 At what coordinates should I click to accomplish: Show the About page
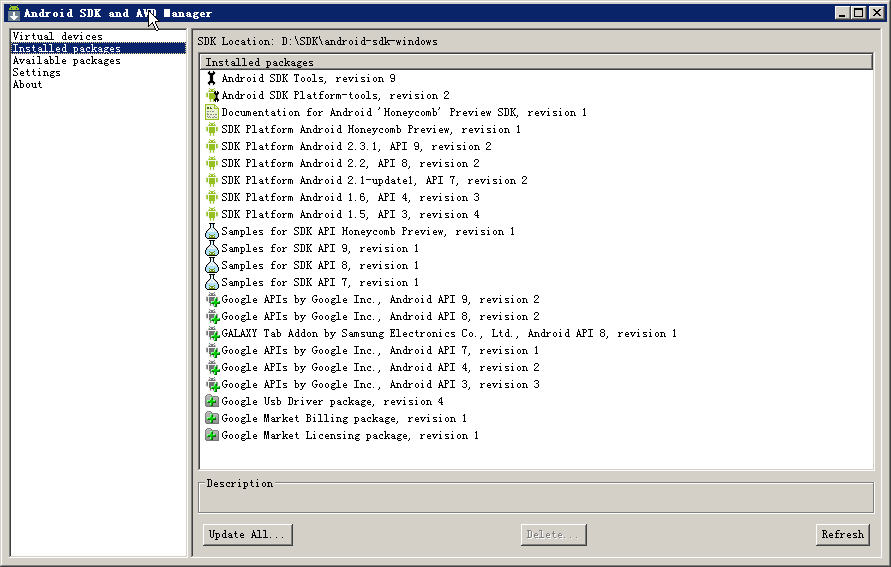pyautogui.click(x=27, y=84)
